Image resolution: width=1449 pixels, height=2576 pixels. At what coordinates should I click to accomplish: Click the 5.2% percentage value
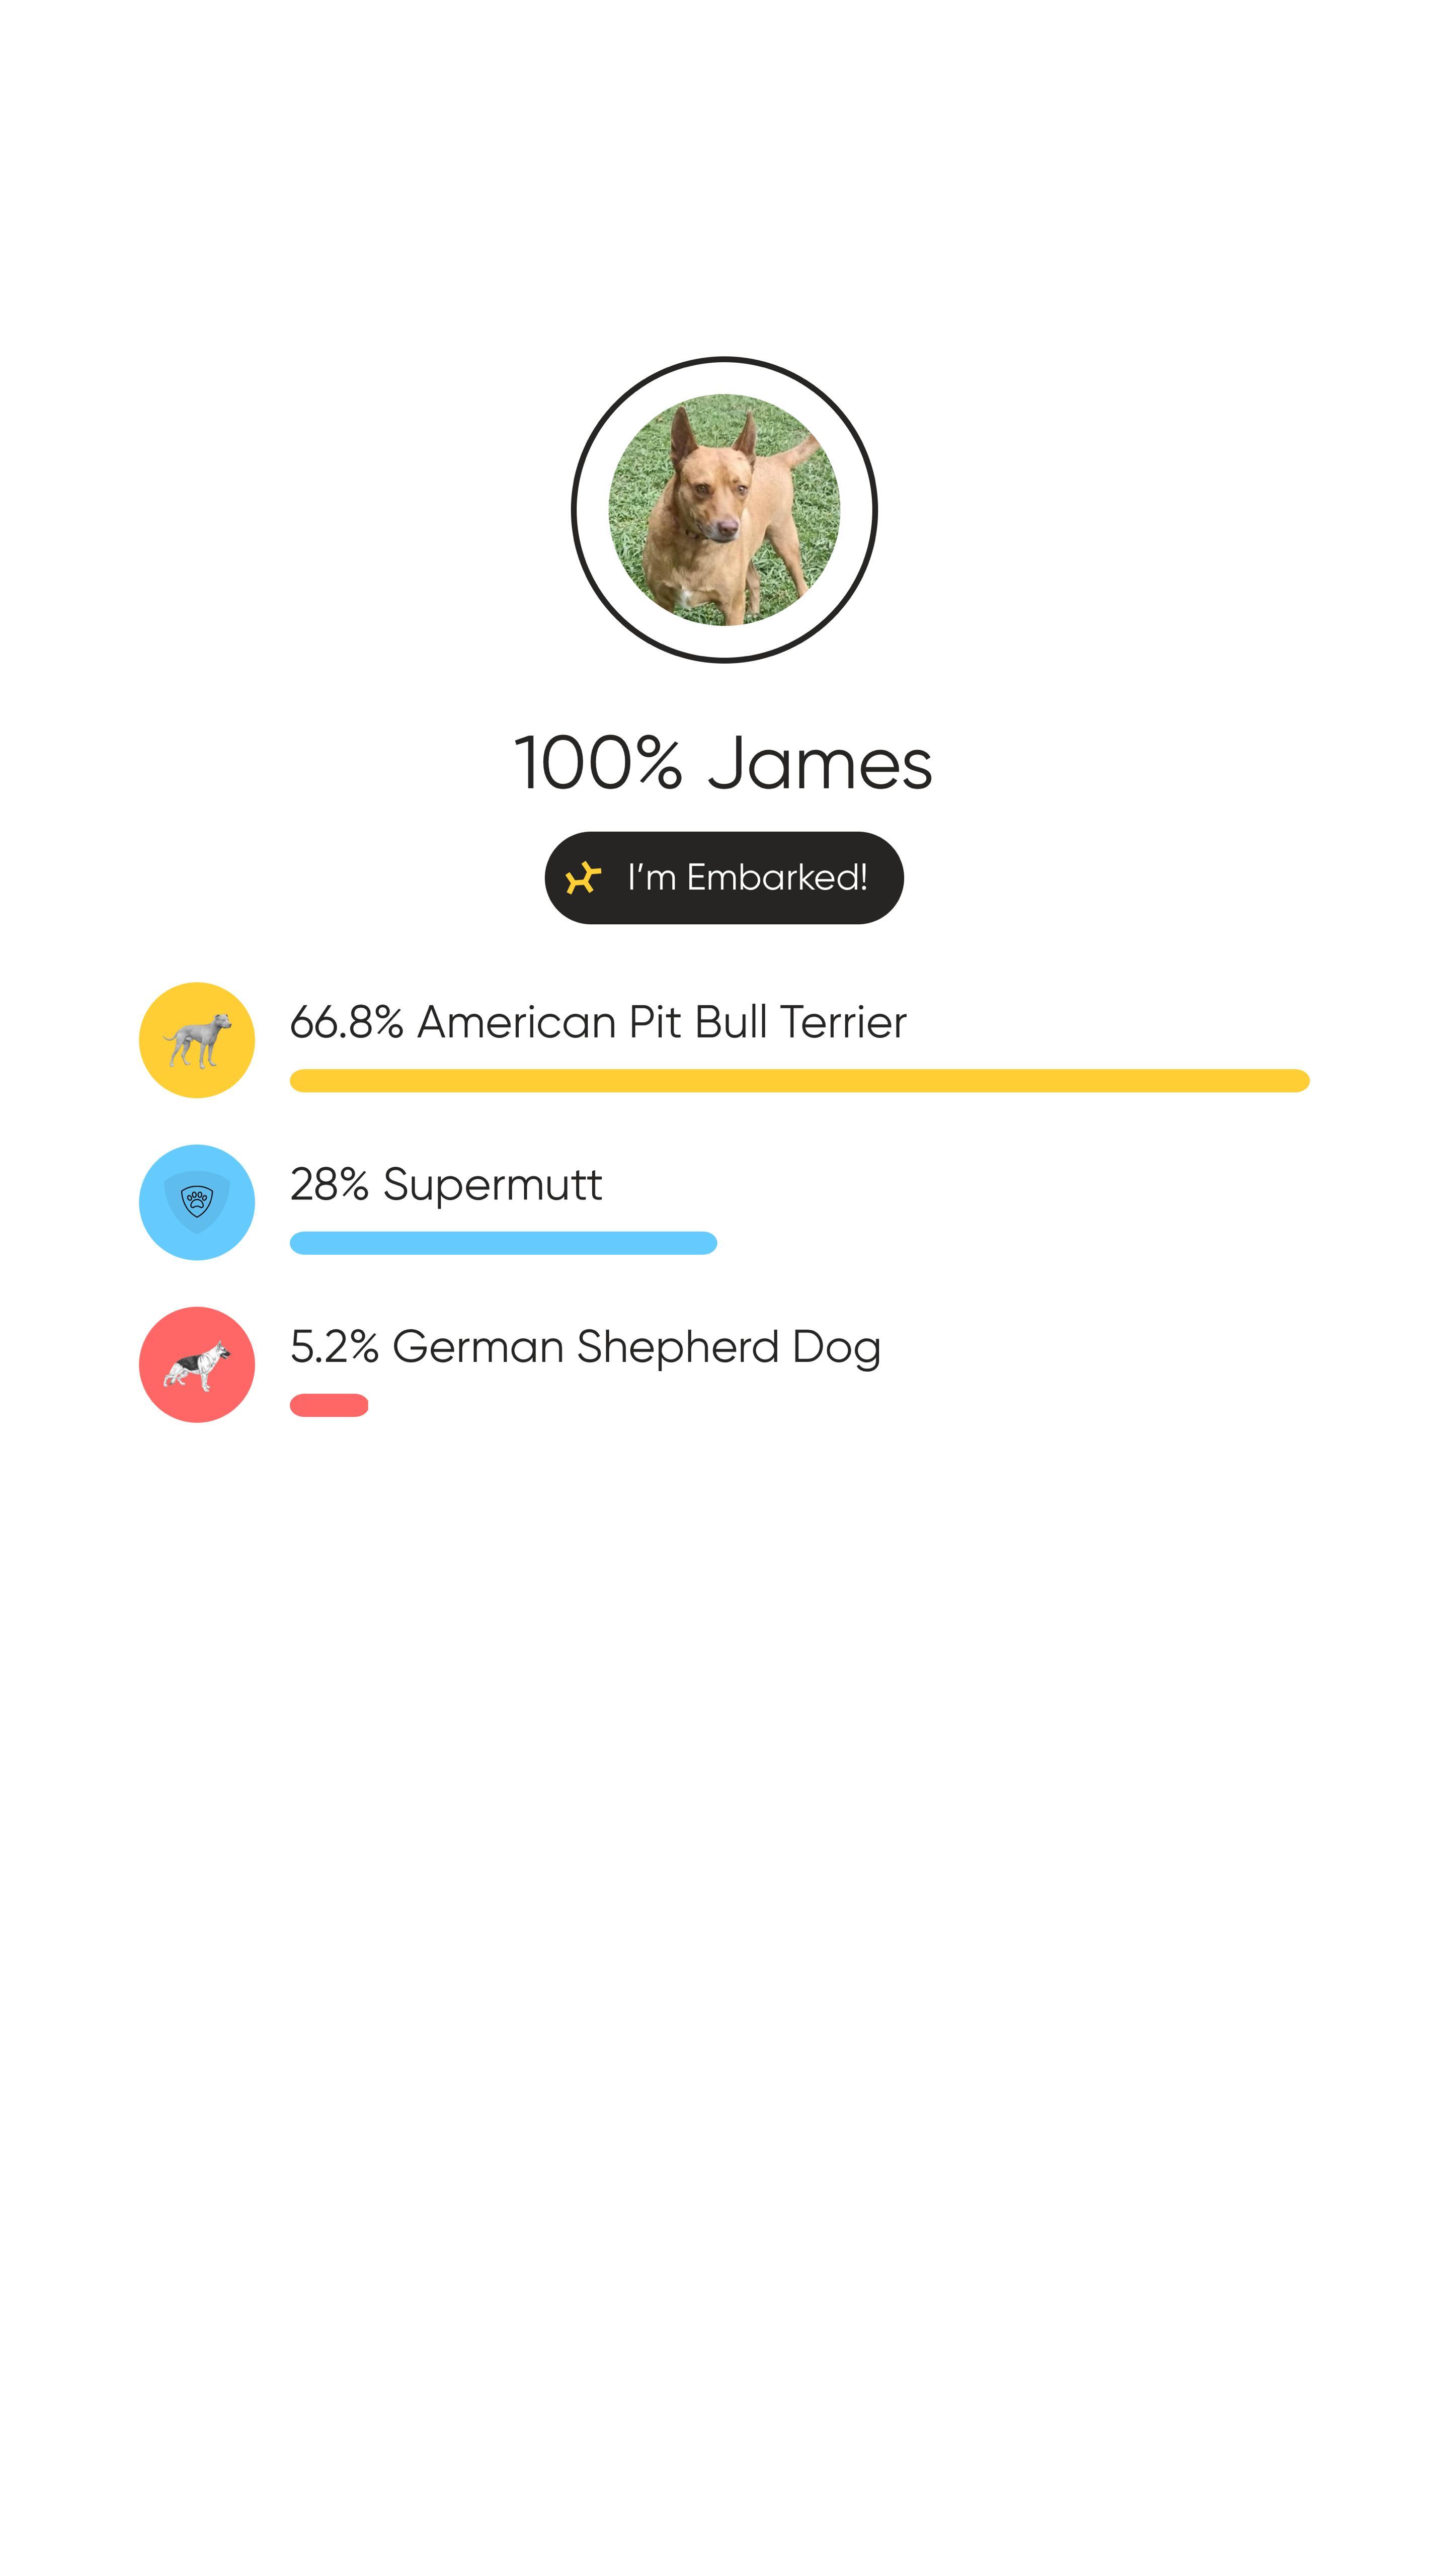[334, 1347]
